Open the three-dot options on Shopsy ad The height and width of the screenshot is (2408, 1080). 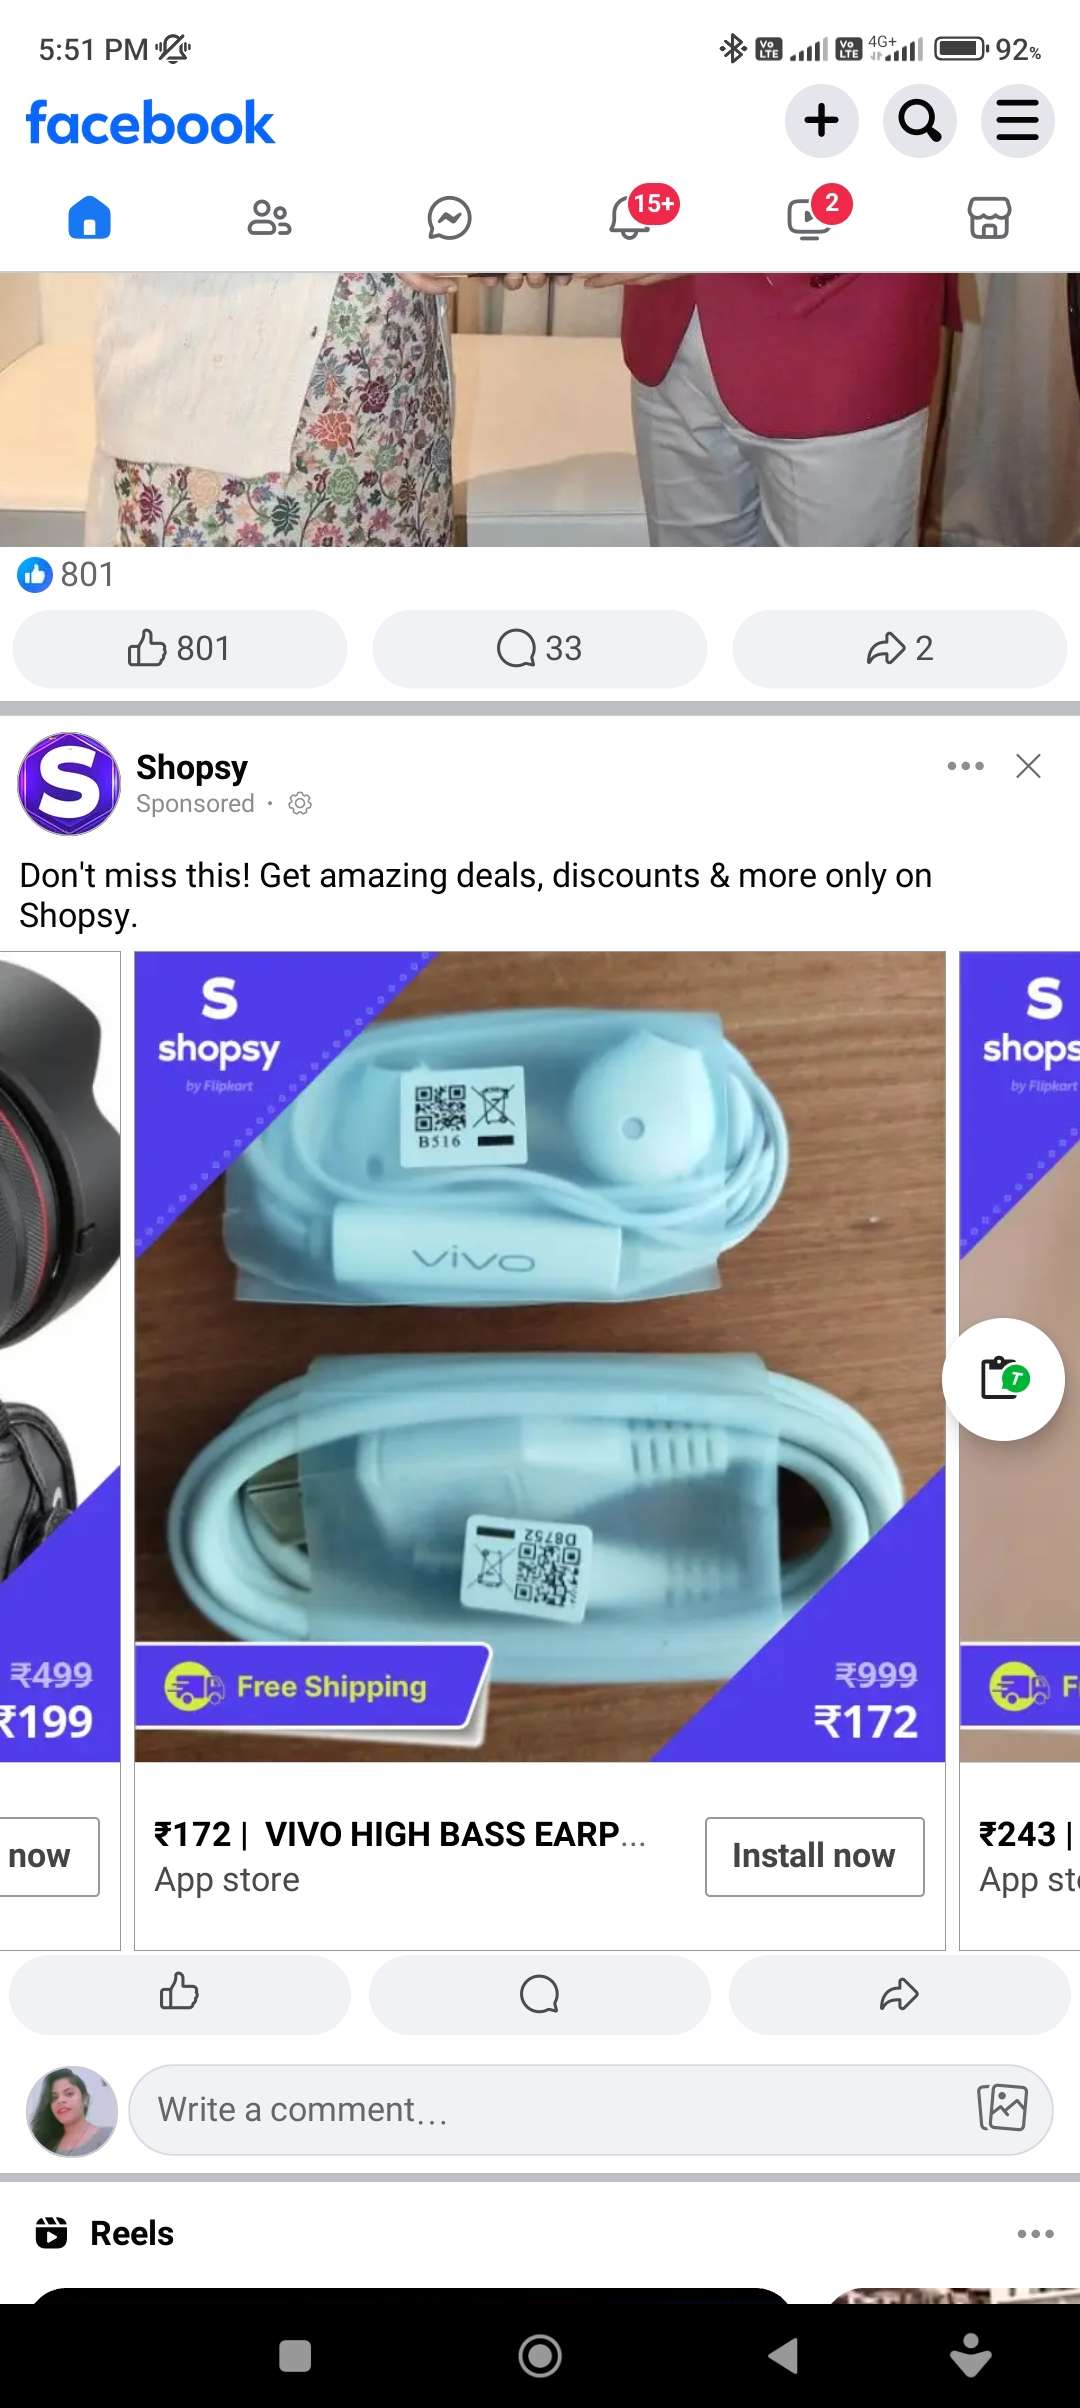coord(965,766)
